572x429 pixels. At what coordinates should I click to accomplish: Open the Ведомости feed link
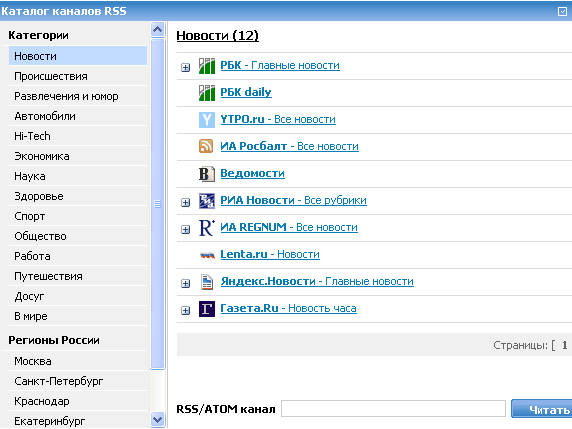252,173
